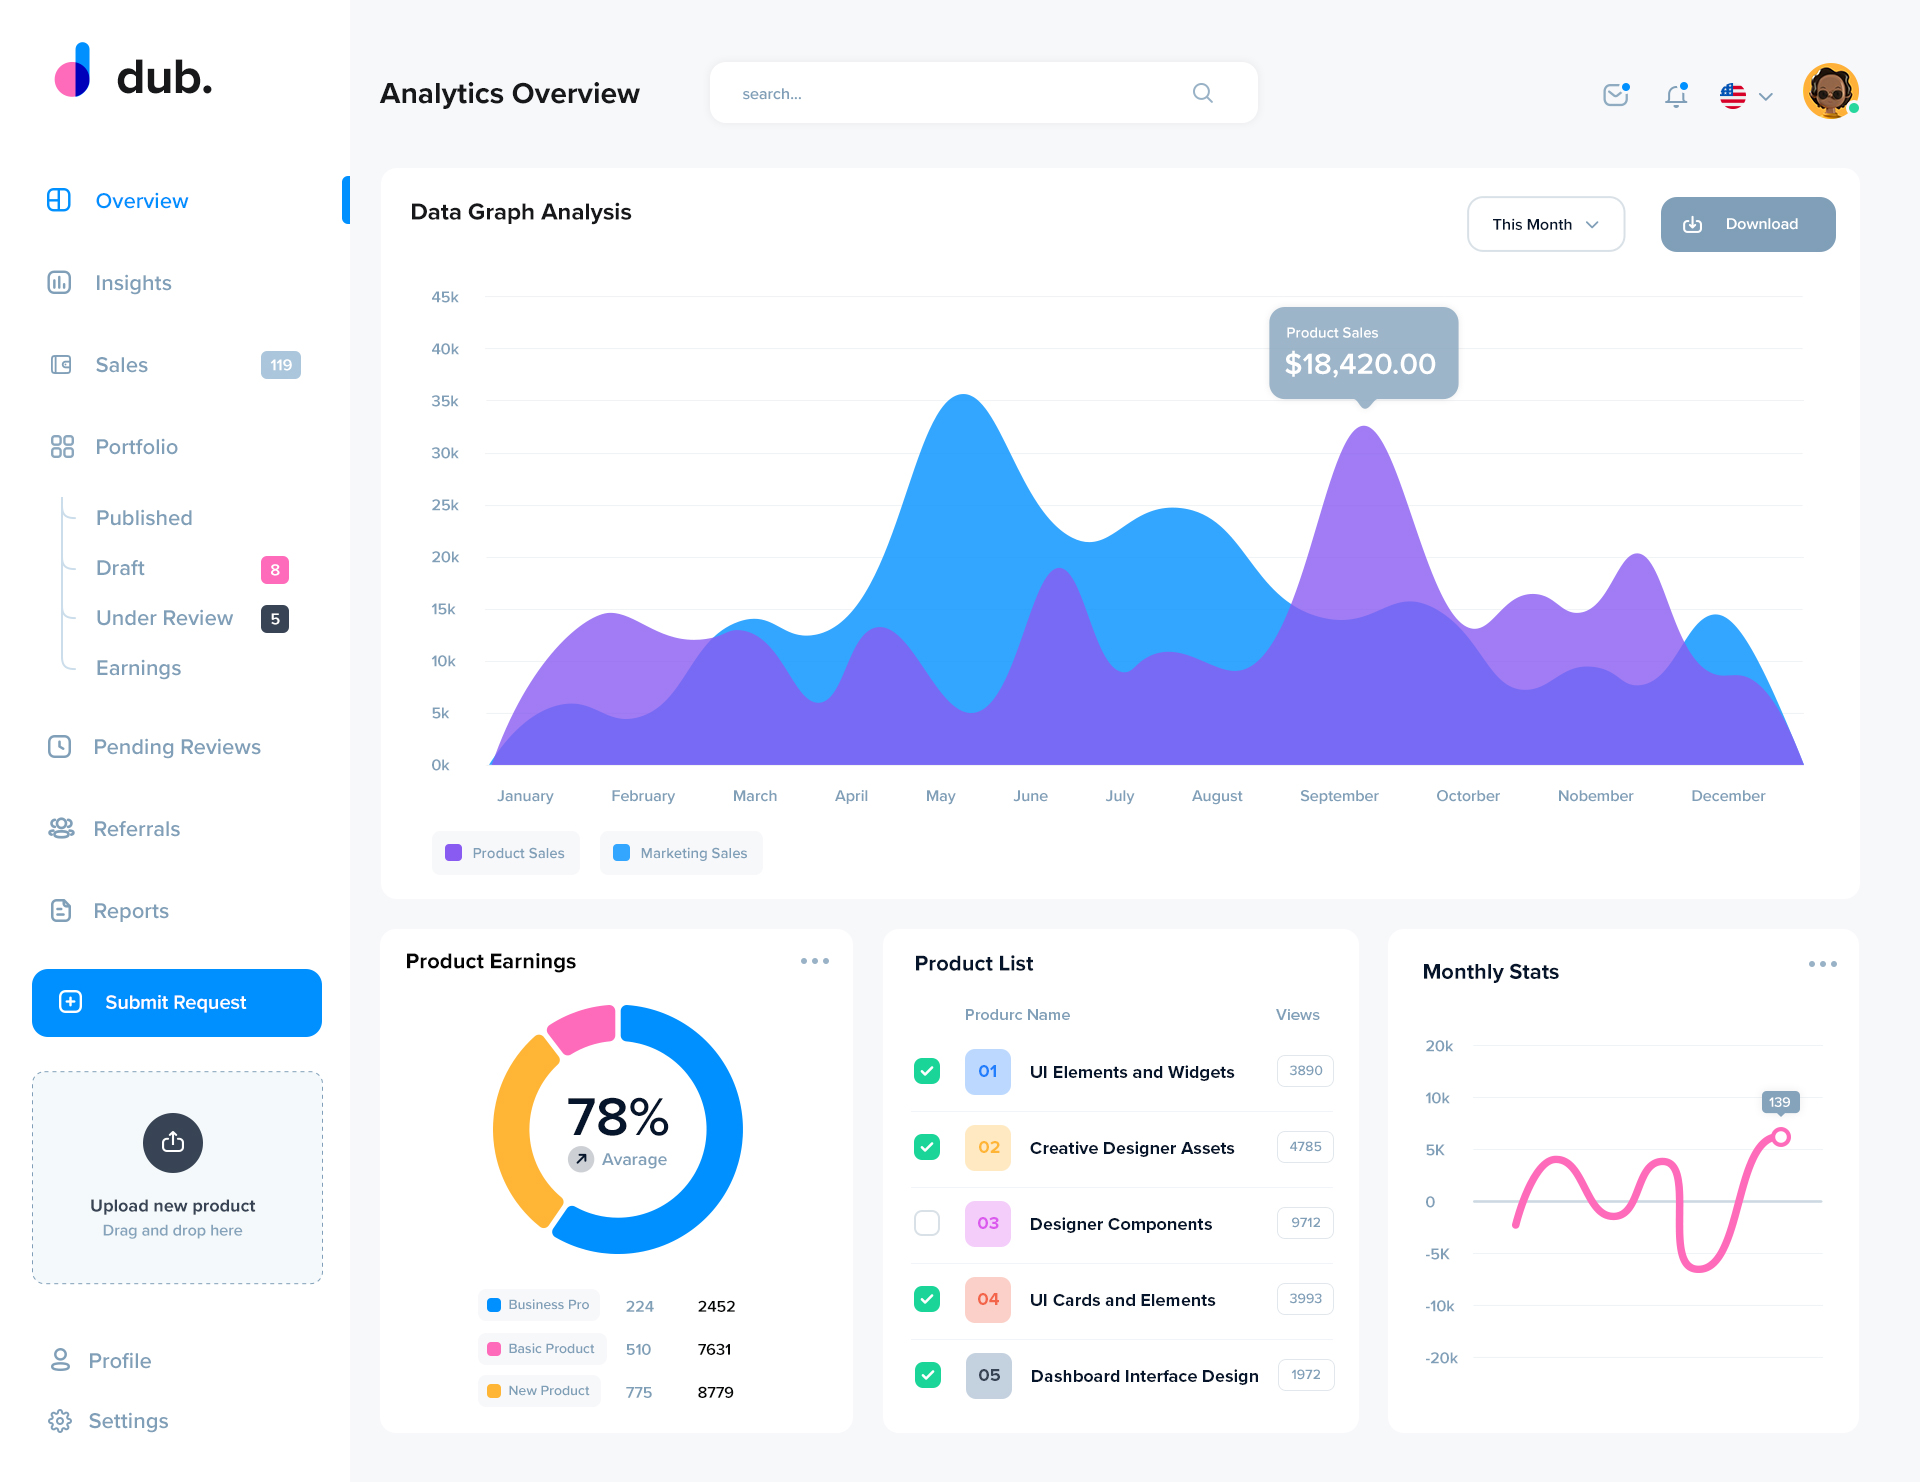Viewport: 1920px width, 1482px height.
Task: Click the Insights chart icon in sidebar
Action: tap(60, 283)
